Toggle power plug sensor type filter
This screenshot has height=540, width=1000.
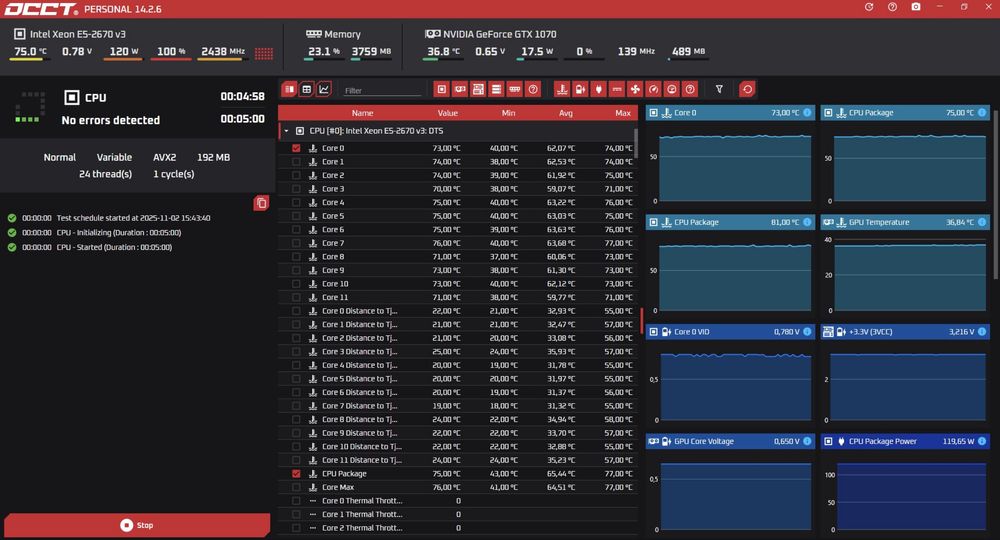pos(598,89)
